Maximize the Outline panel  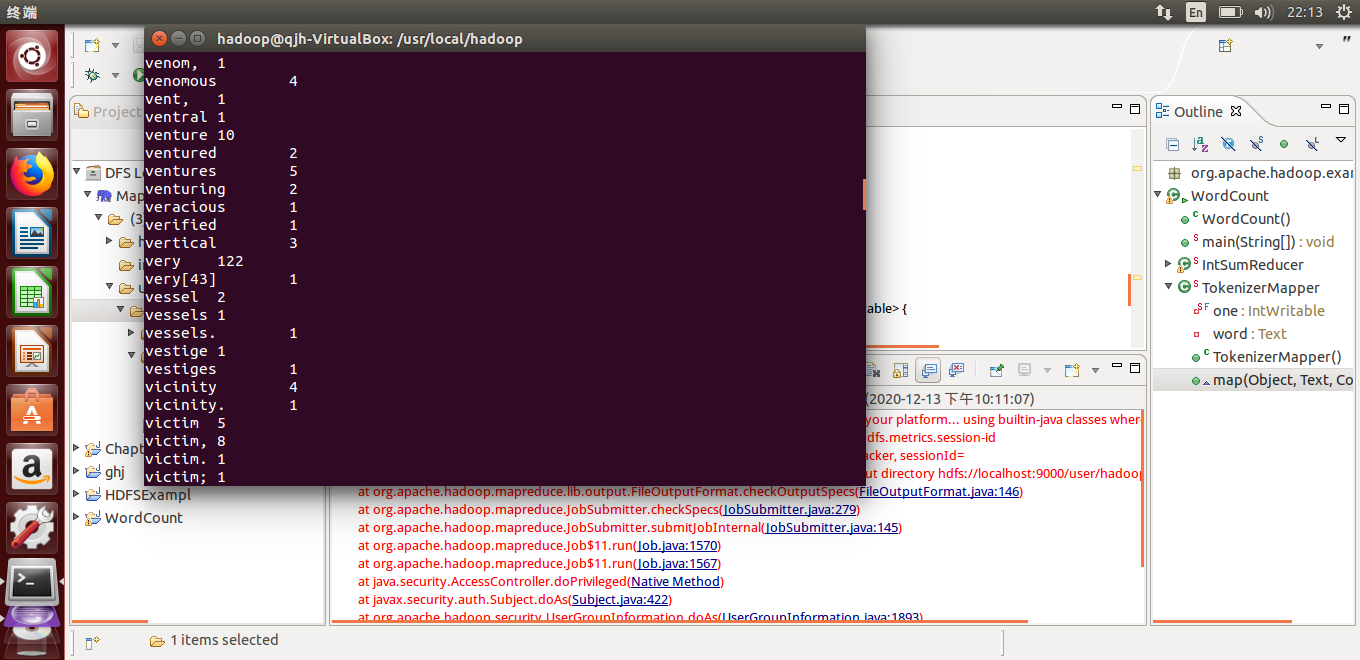pos(1343,108)
